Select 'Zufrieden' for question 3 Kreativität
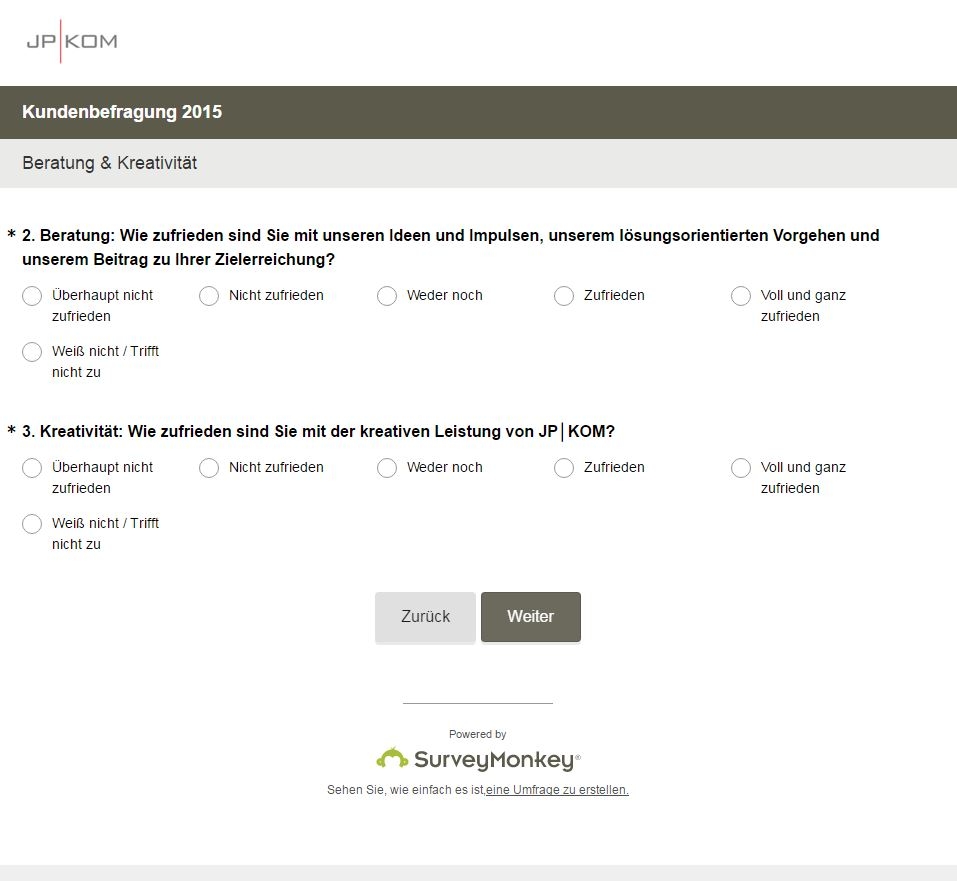 tap(564, 468)
